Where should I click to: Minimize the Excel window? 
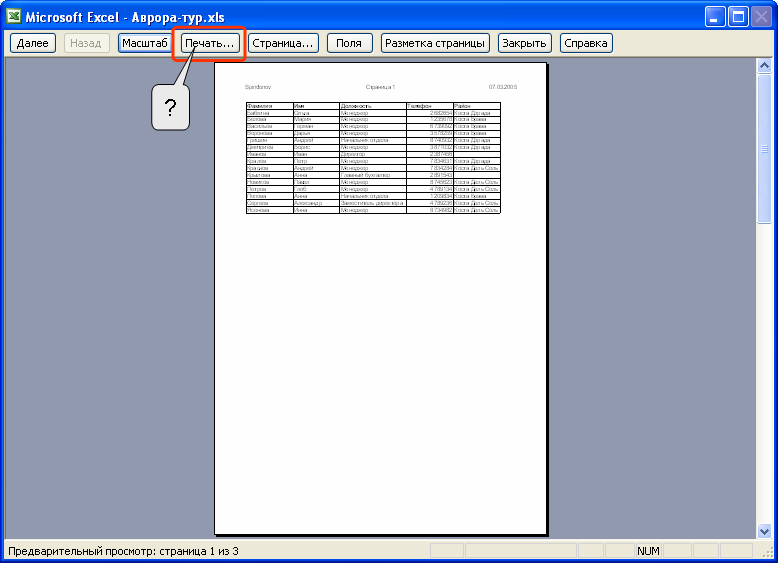(715, 17)
